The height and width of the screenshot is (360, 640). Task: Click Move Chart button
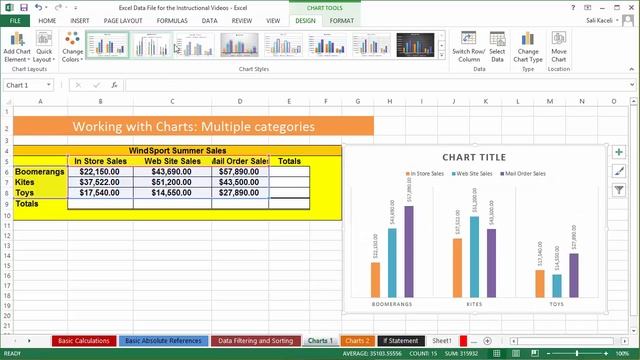tap(559, 47)
